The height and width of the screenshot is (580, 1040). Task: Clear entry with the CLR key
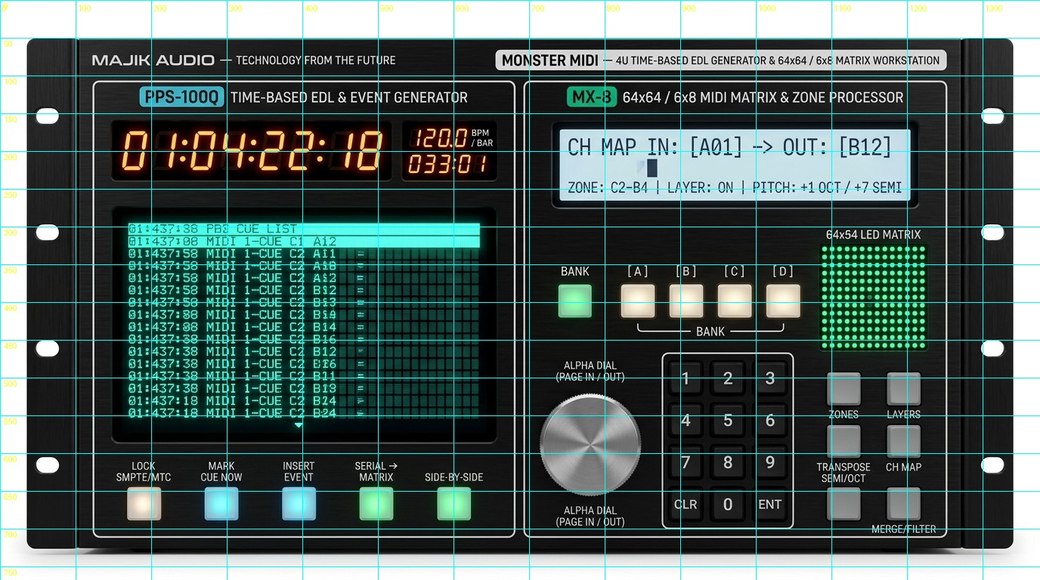tap(686, 504)
